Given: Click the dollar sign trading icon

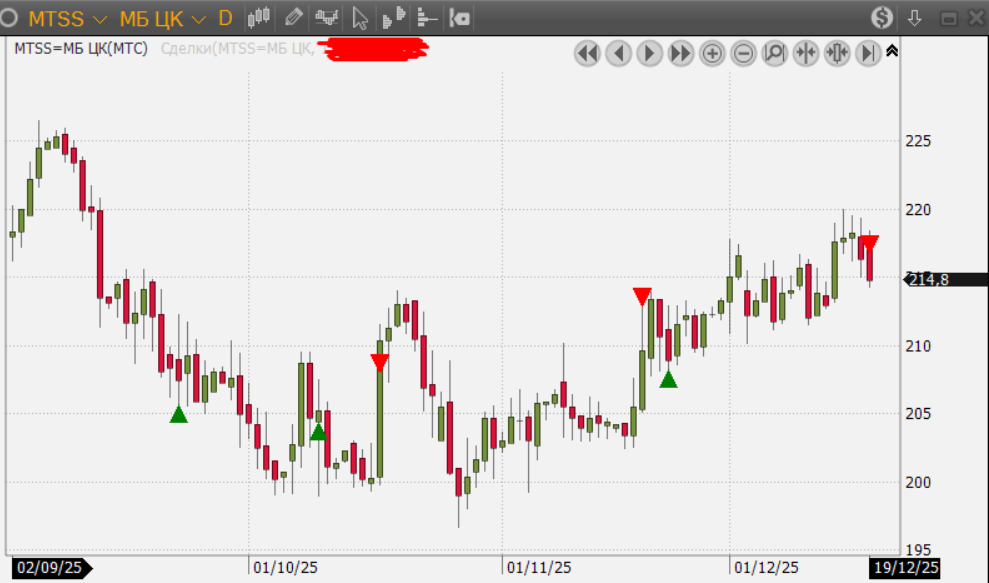Looking at the screenshot, I should pos(882,17).
